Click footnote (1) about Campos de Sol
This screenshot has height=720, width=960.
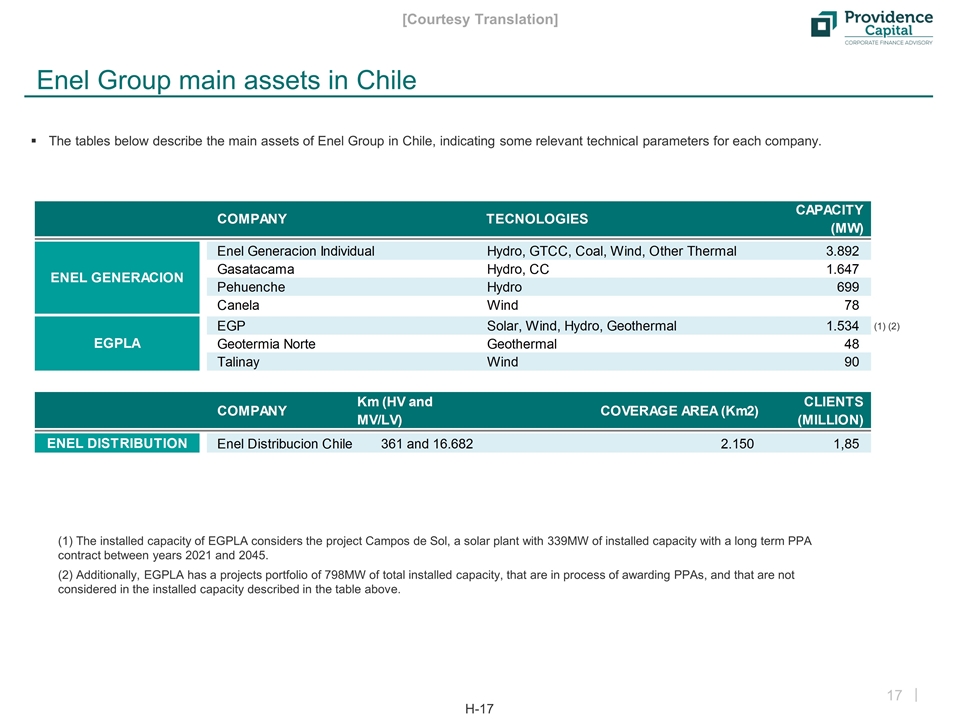point(435,548)
